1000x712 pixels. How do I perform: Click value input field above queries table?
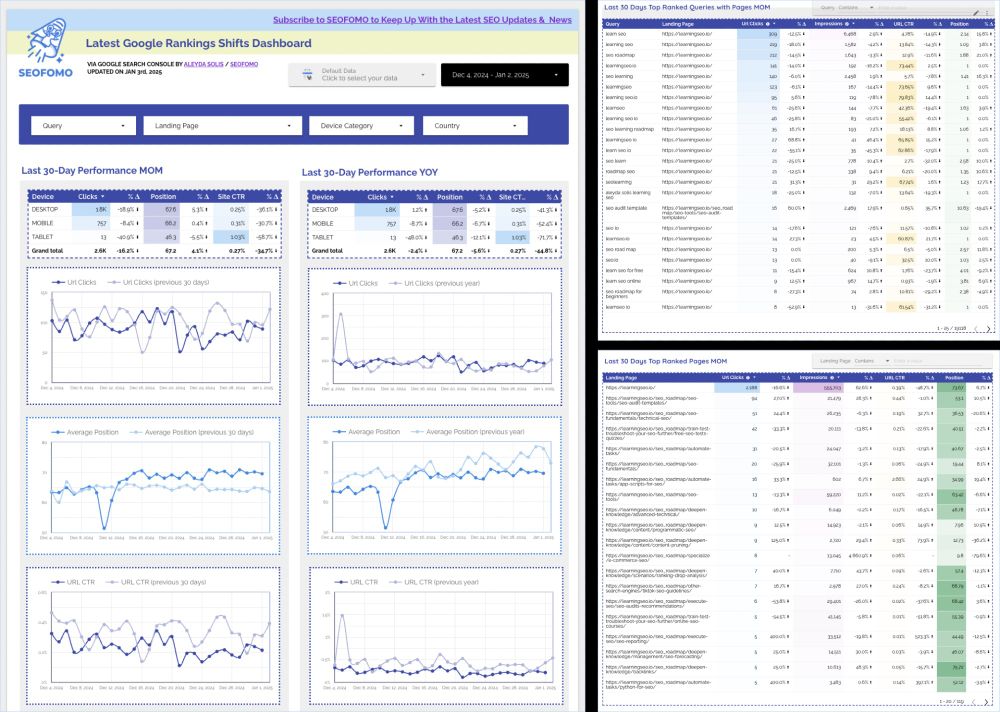(x=925, y=8)
